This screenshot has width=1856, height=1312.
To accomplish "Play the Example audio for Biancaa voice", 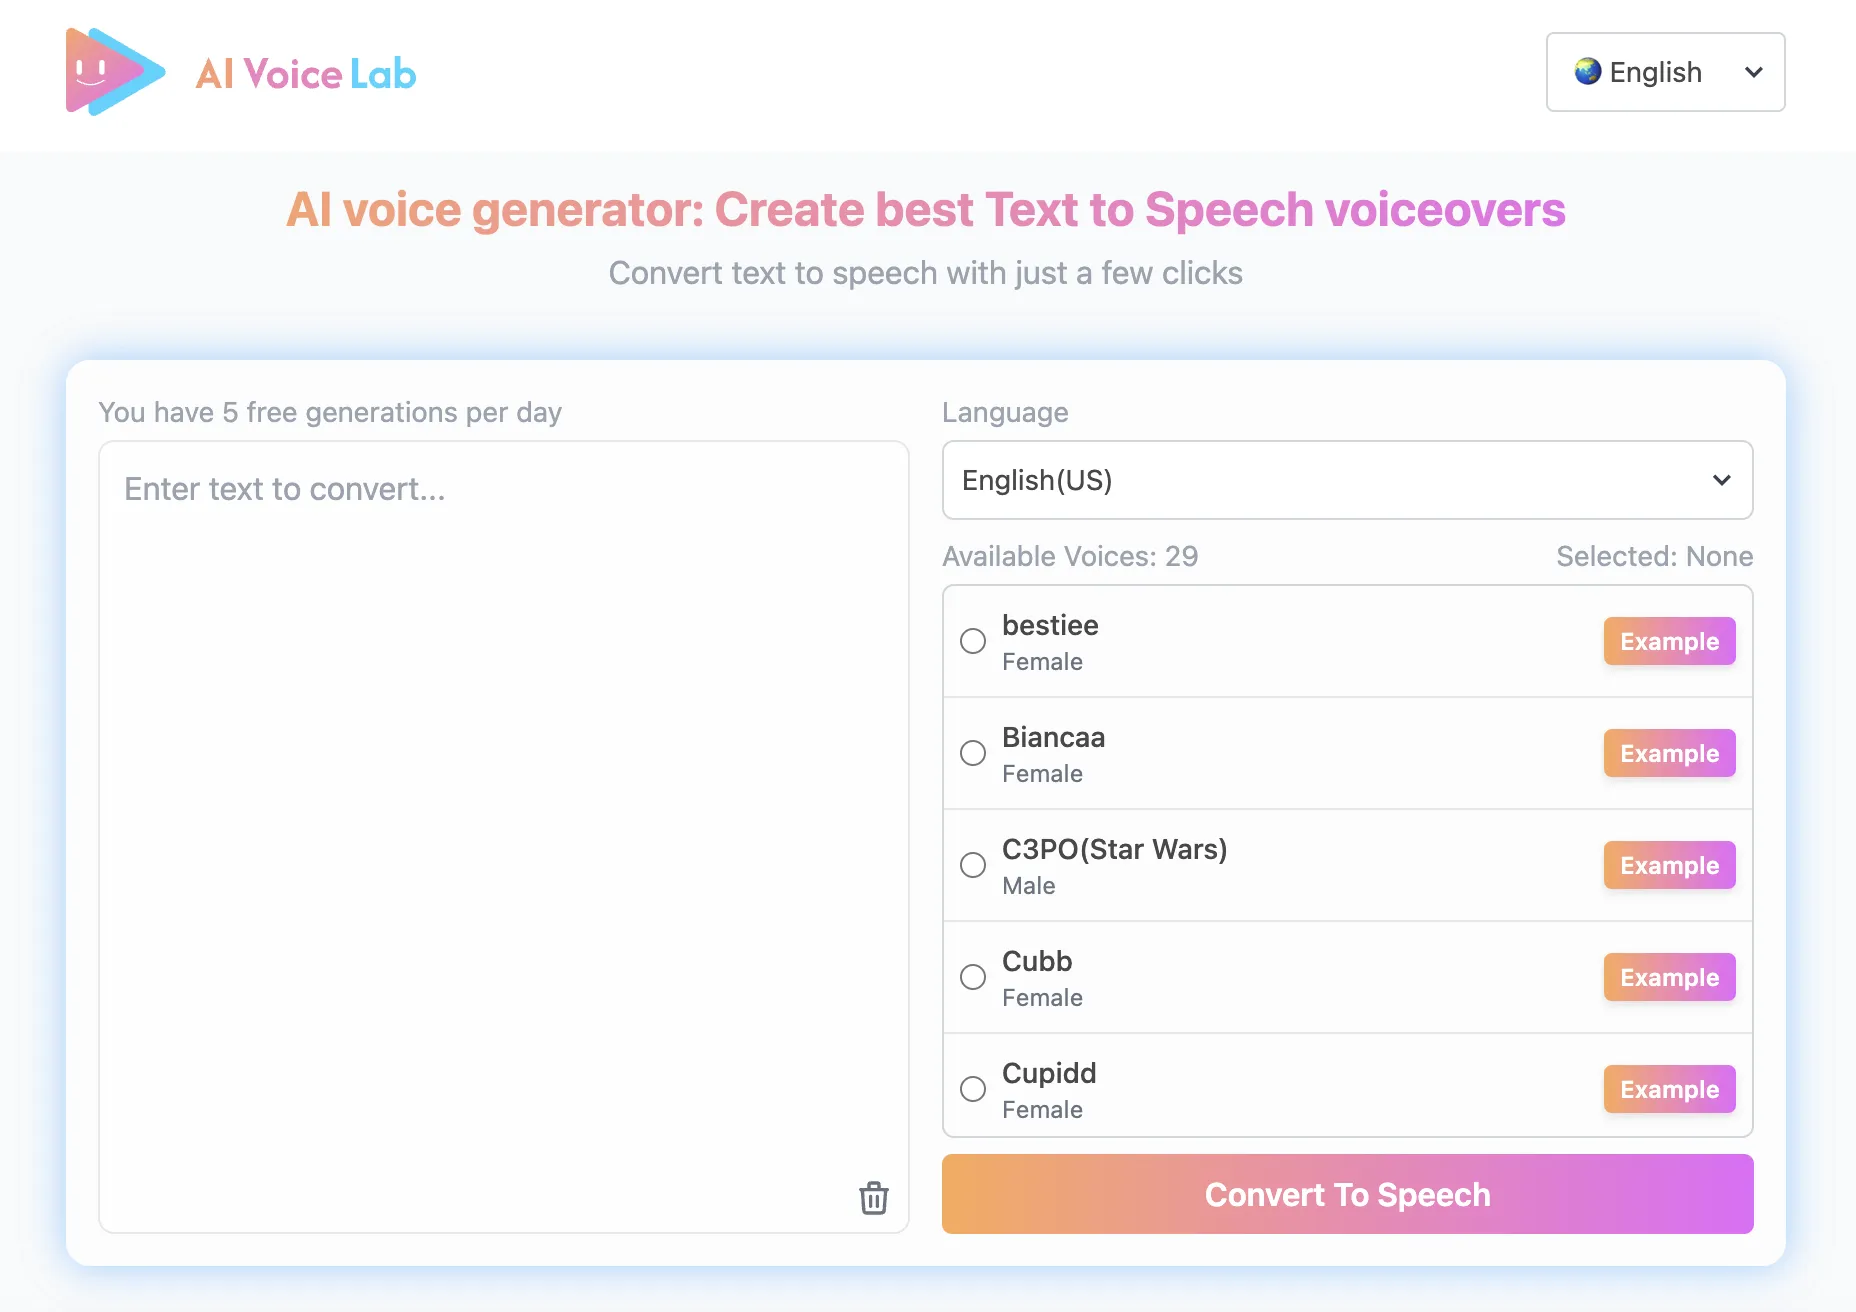I will (1668, 753).
